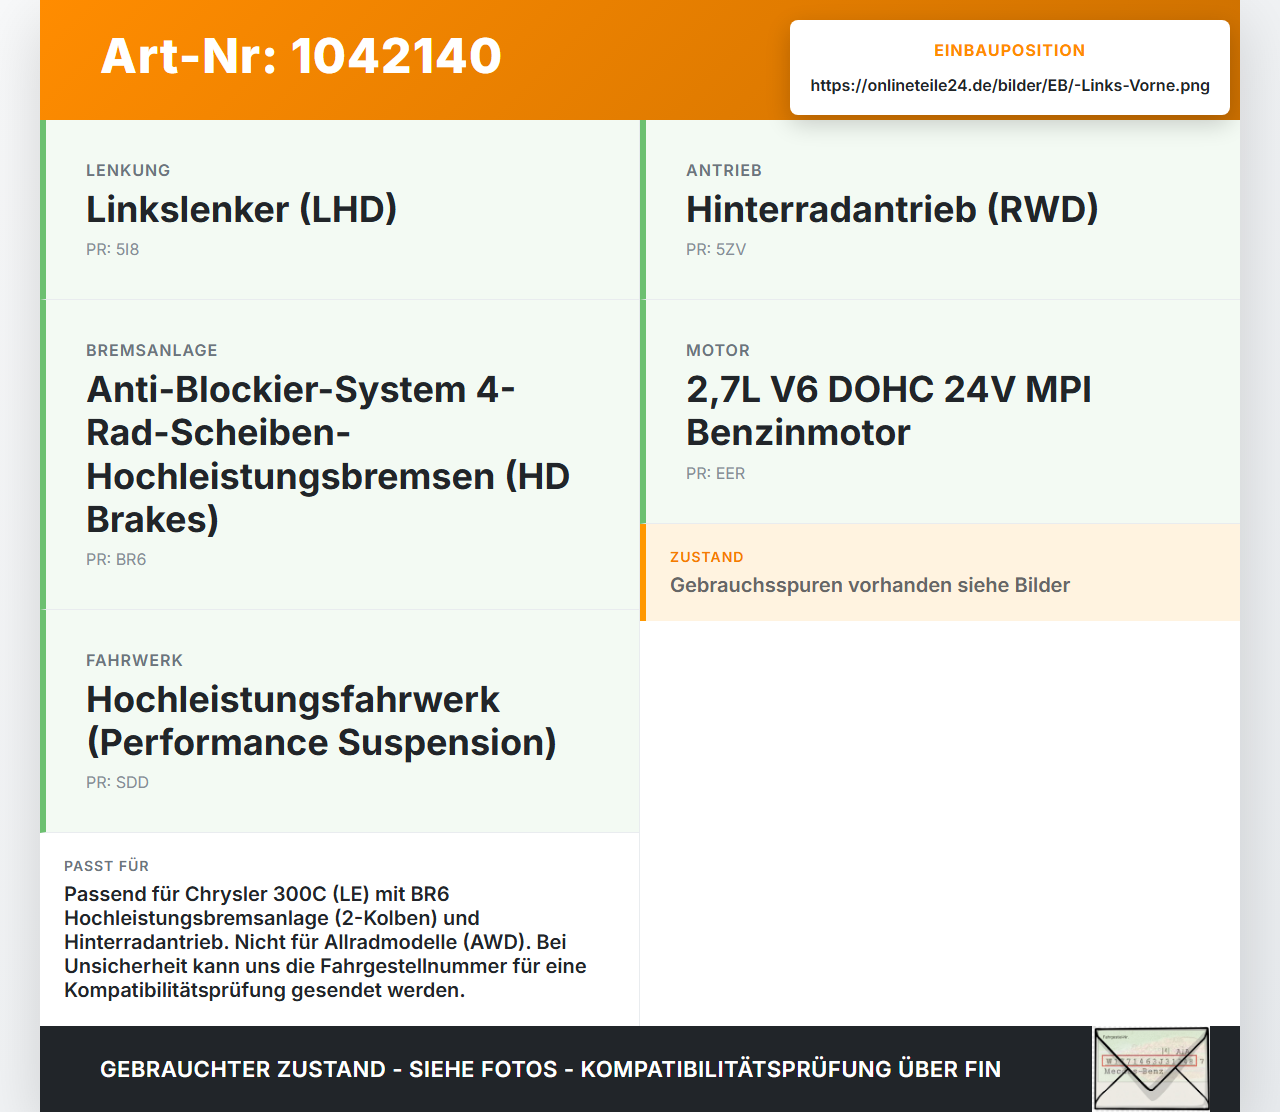Click the PR: EER code
Viewport: 1280px width, 1113px height.
pos(716,473)
